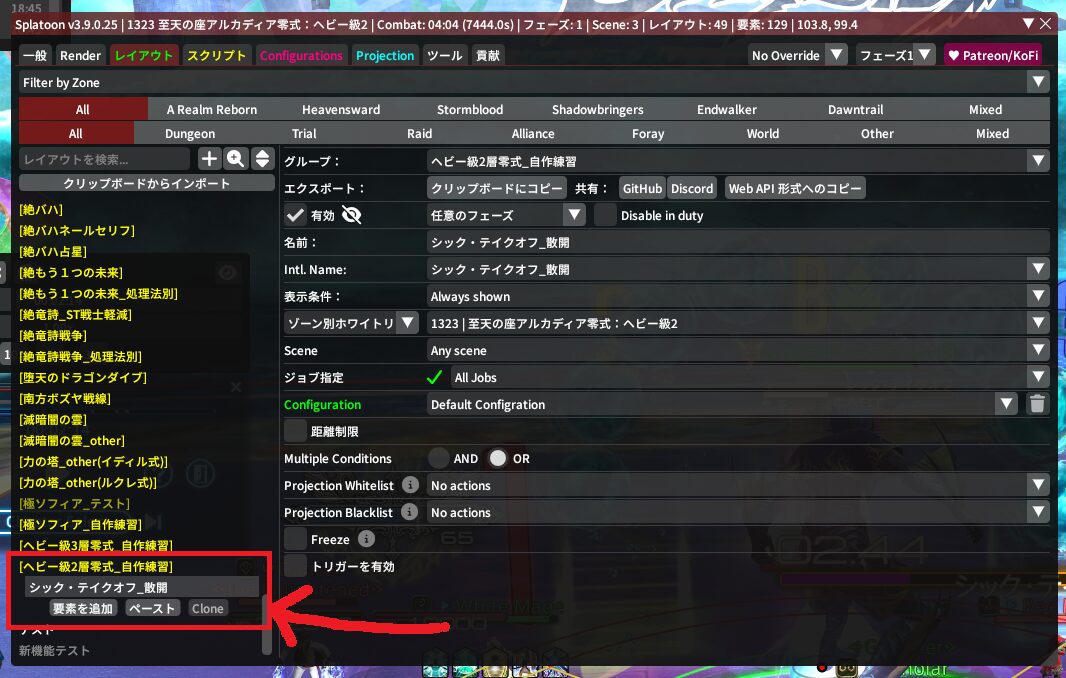The height and width of the screenshot is (678, 1066).
Task: Click the クリップボードからインポート button
Action: coord(147,183)
